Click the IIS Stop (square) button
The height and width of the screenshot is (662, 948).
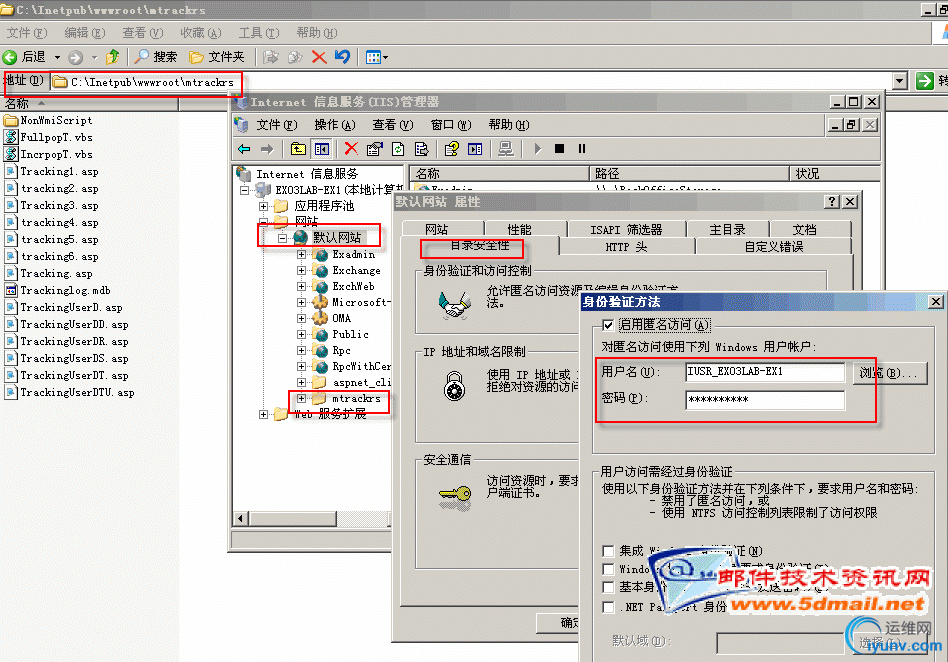(x=559, y=149)
